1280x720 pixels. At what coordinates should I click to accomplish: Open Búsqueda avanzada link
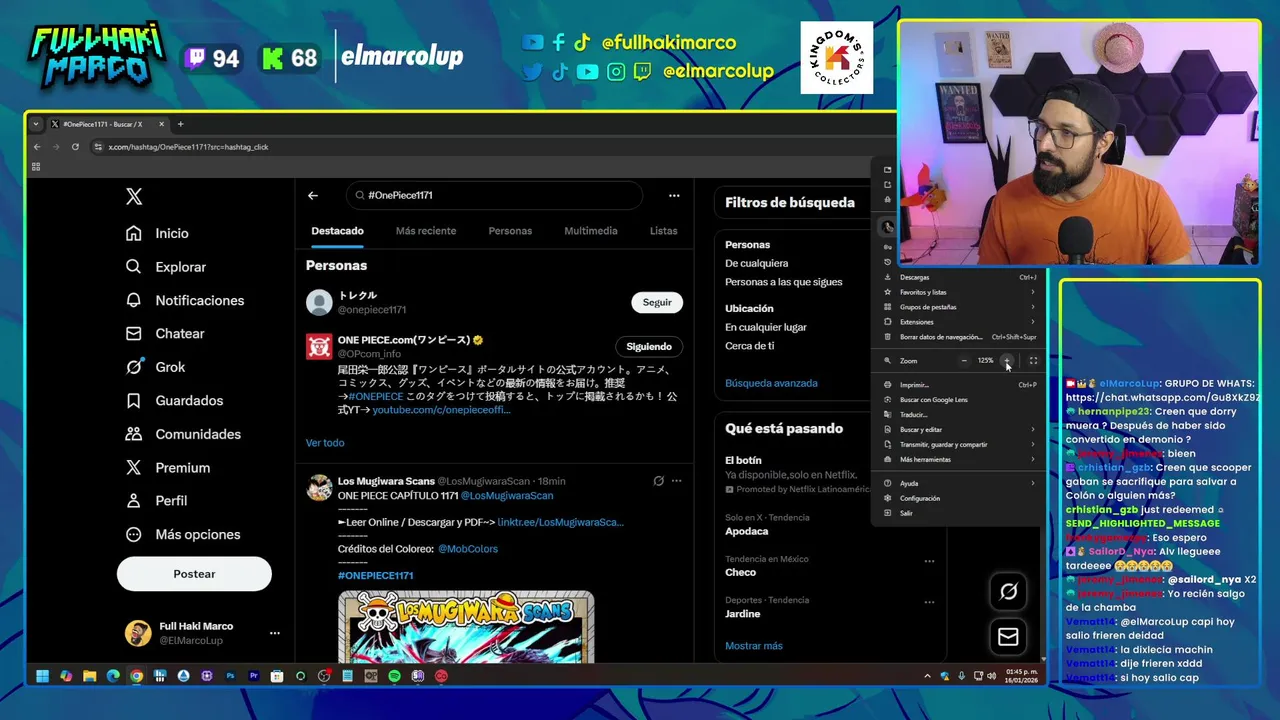click(771, 383)
